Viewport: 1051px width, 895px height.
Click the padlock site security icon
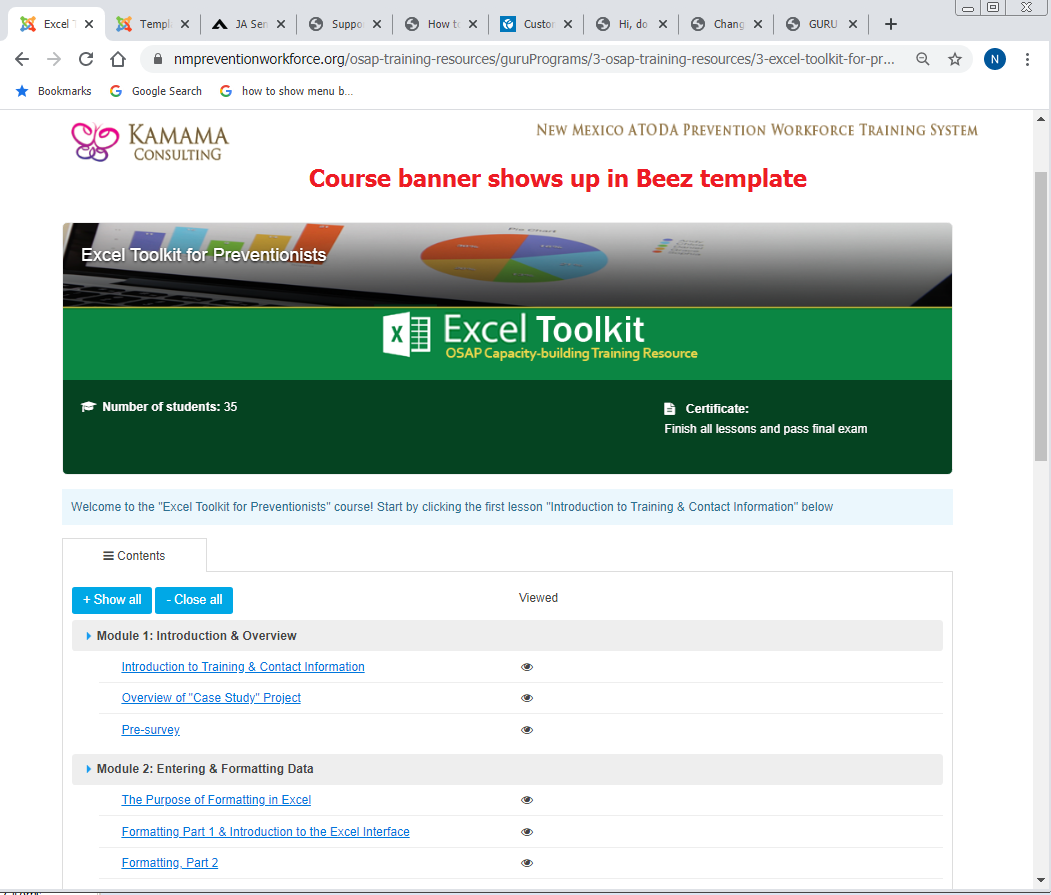158,59
